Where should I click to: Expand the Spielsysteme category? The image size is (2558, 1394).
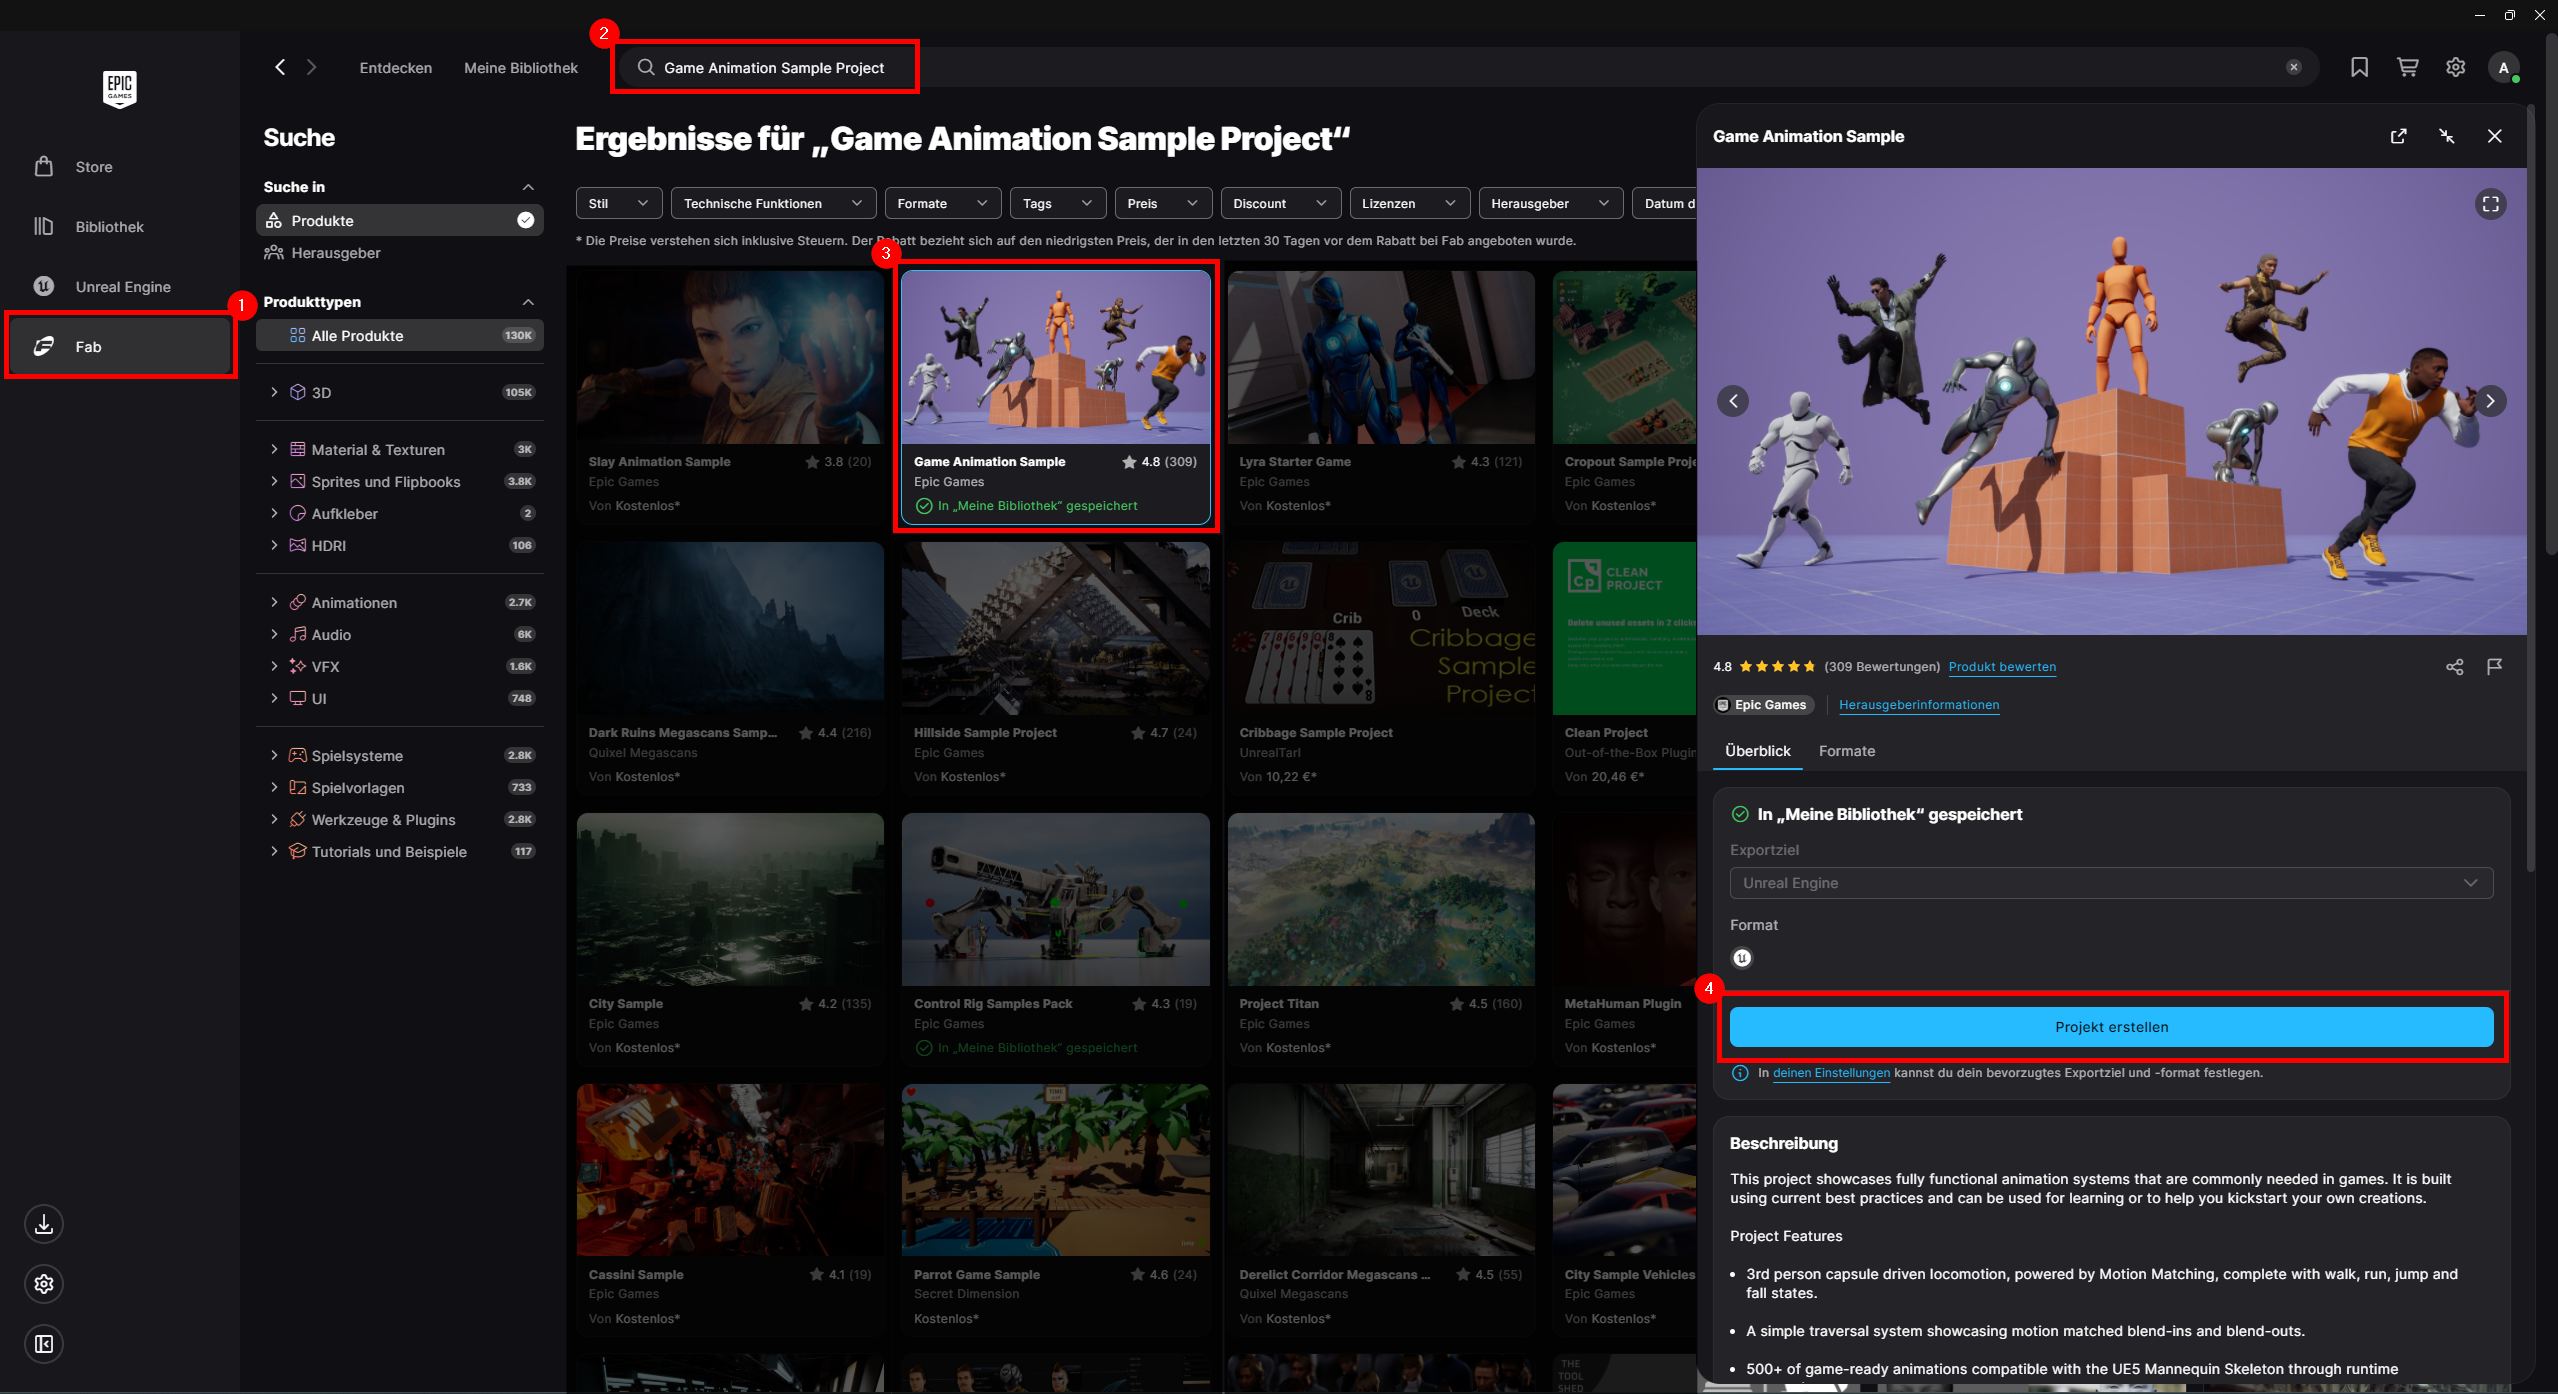click(274, 755)
